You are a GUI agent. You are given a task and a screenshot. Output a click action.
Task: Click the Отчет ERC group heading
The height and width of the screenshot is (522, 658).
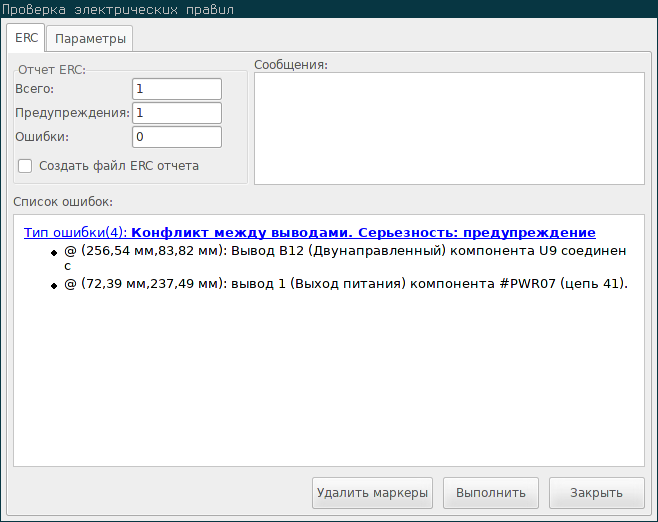point(52,70)
